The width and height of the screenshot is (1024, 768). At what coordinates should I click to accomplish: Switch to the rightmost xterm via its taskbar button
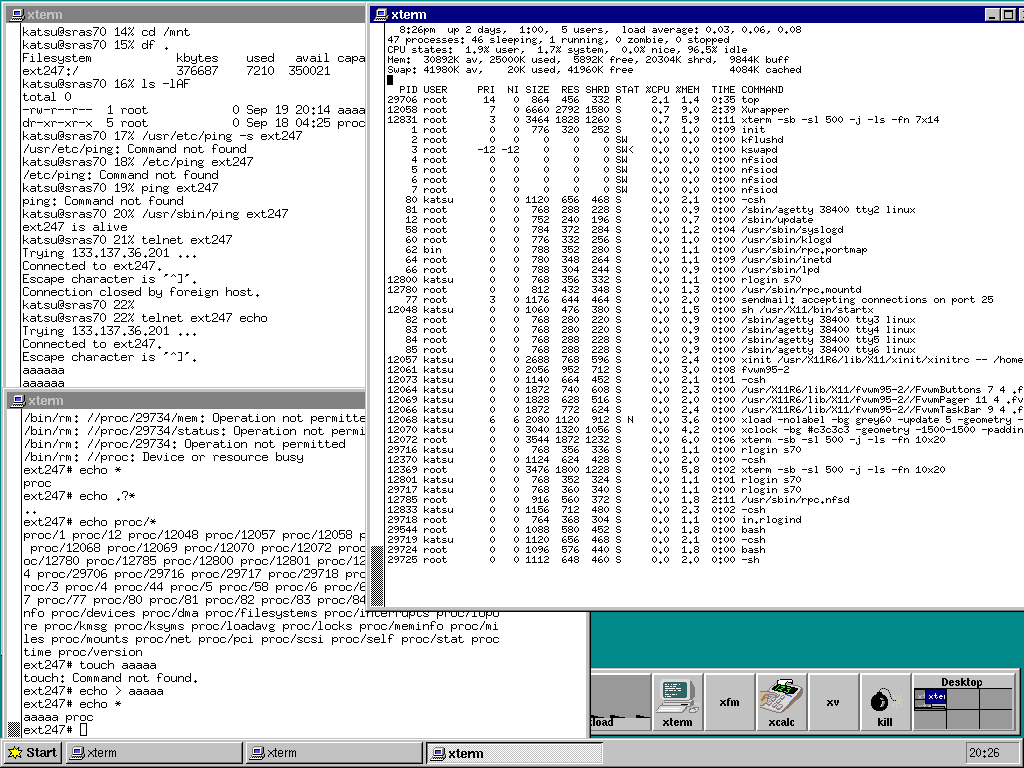pos(515,752)
